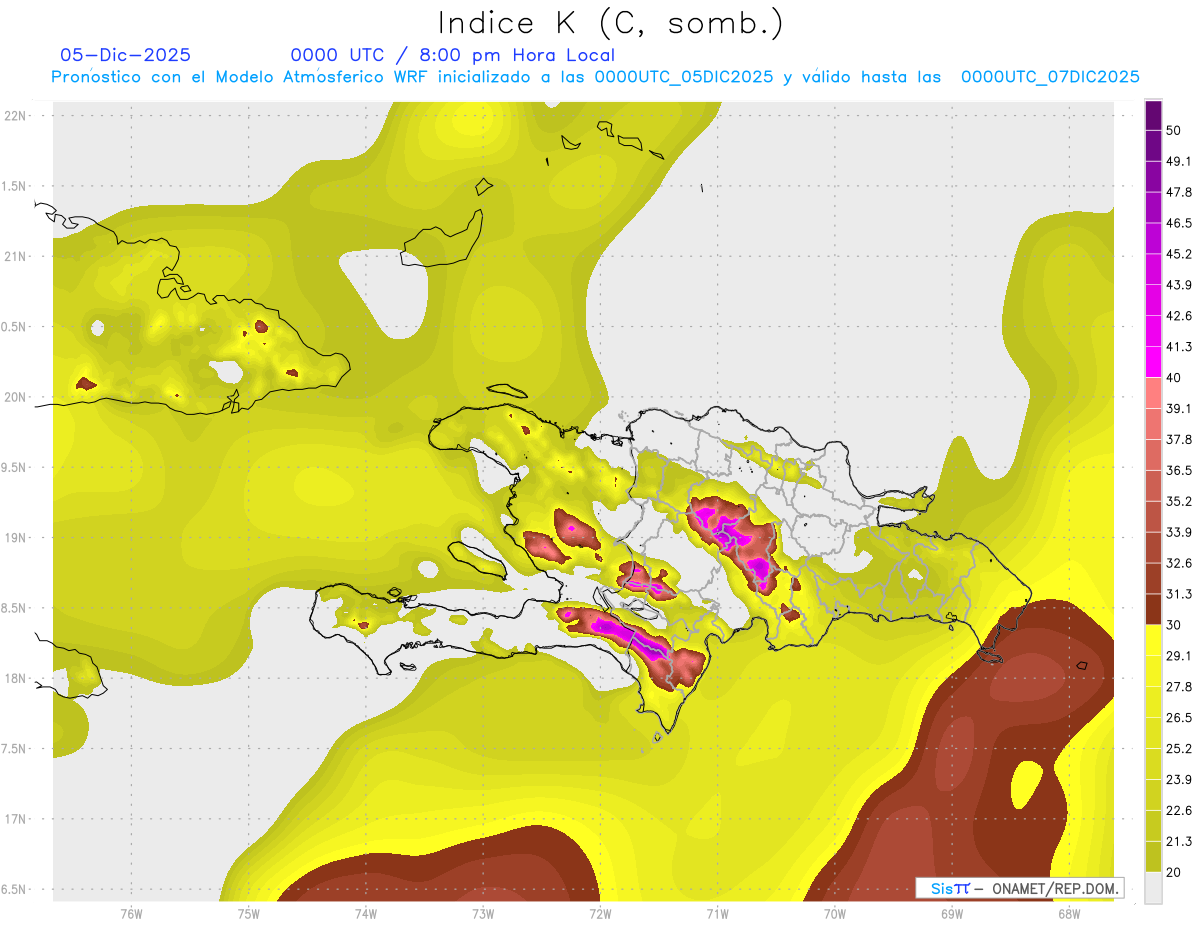The height and width of the screenshot is (927, 1200).
Task: Click the WRF forecast model description line
Action: [x=596, y=77]
